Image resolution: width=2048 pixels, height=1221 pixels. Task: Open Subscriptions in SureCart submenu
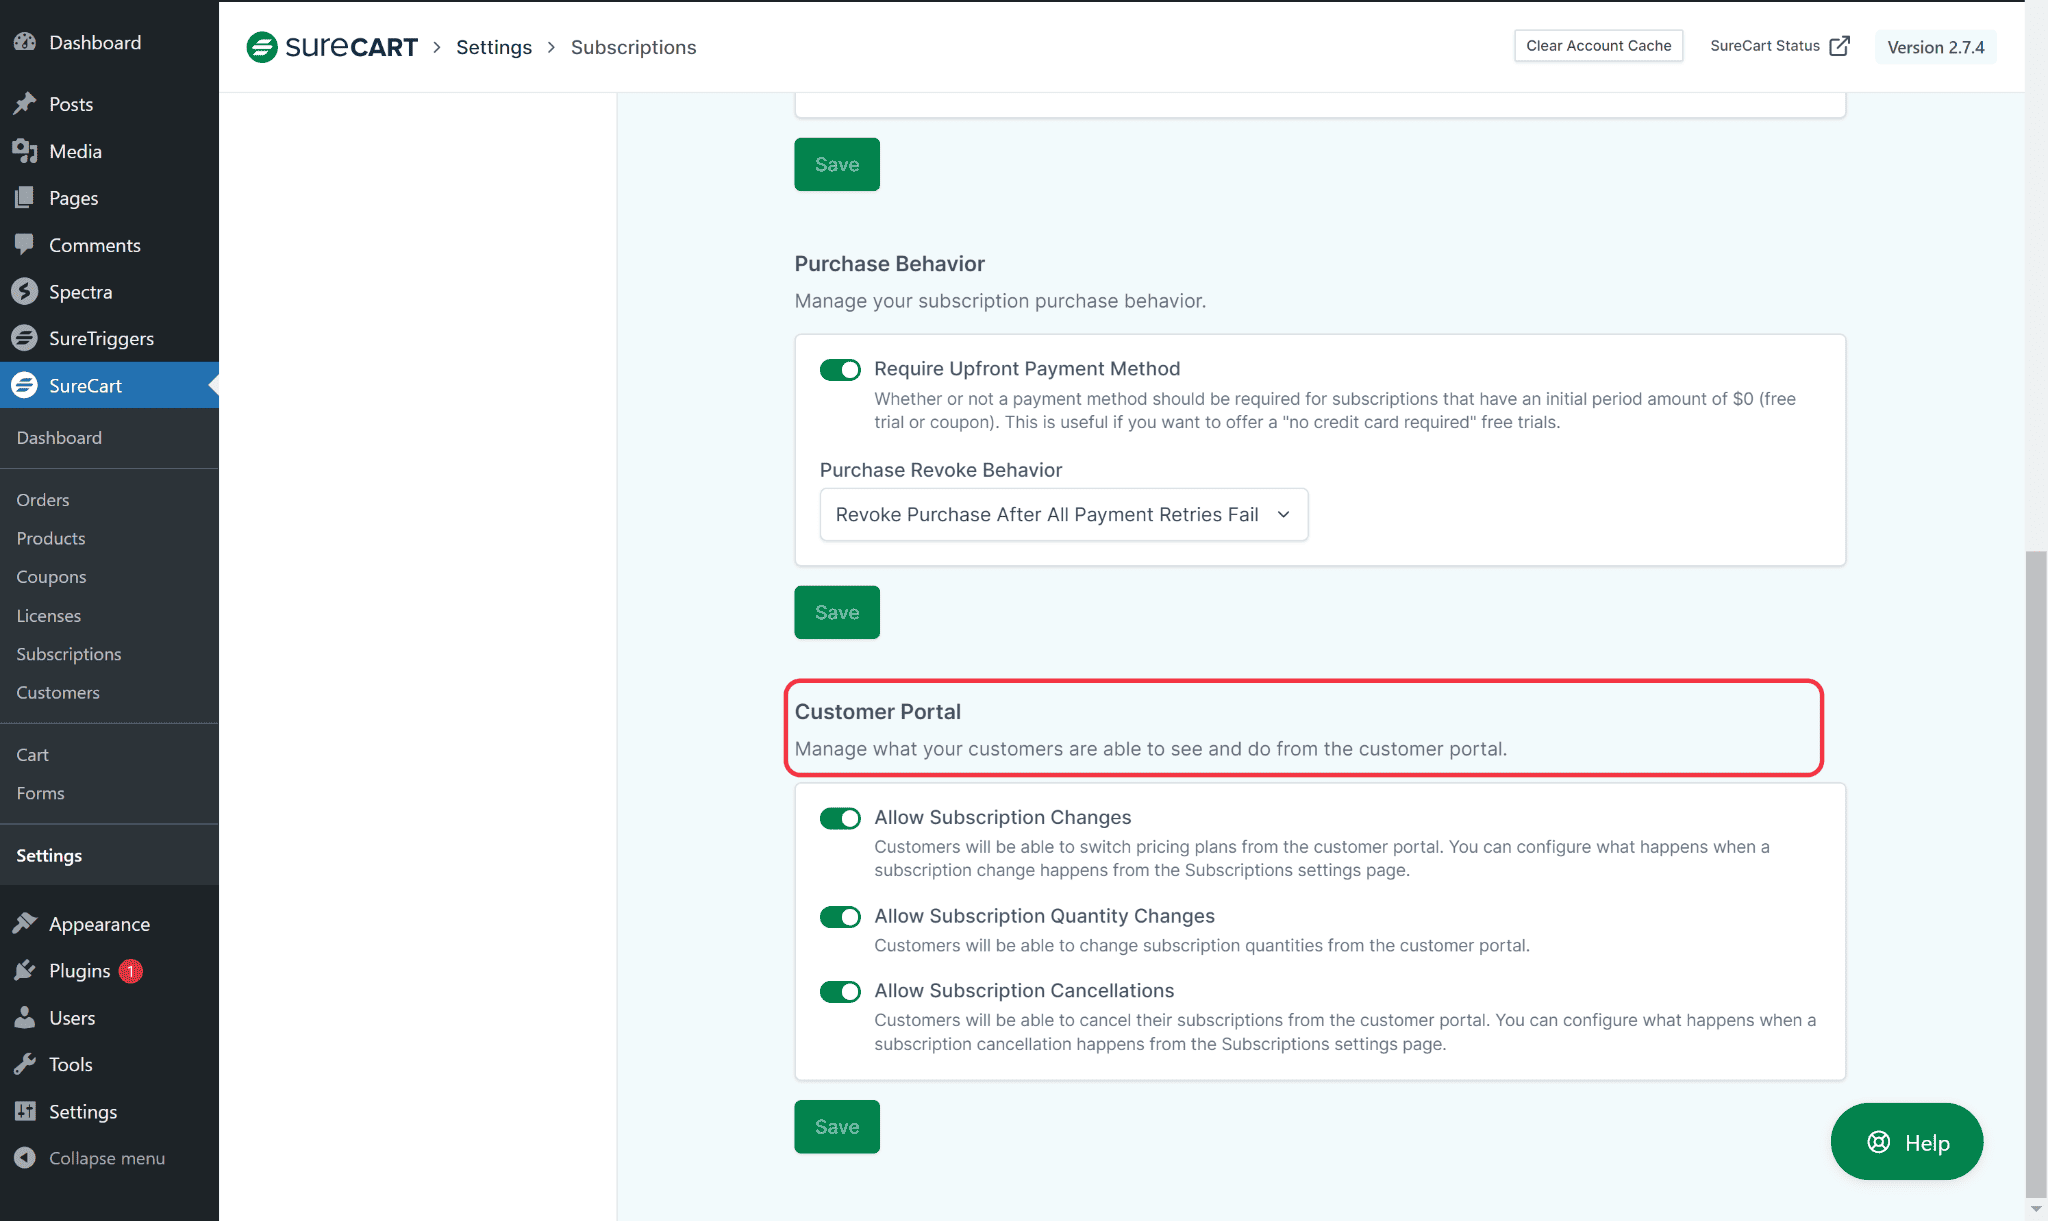click(69, 654)
